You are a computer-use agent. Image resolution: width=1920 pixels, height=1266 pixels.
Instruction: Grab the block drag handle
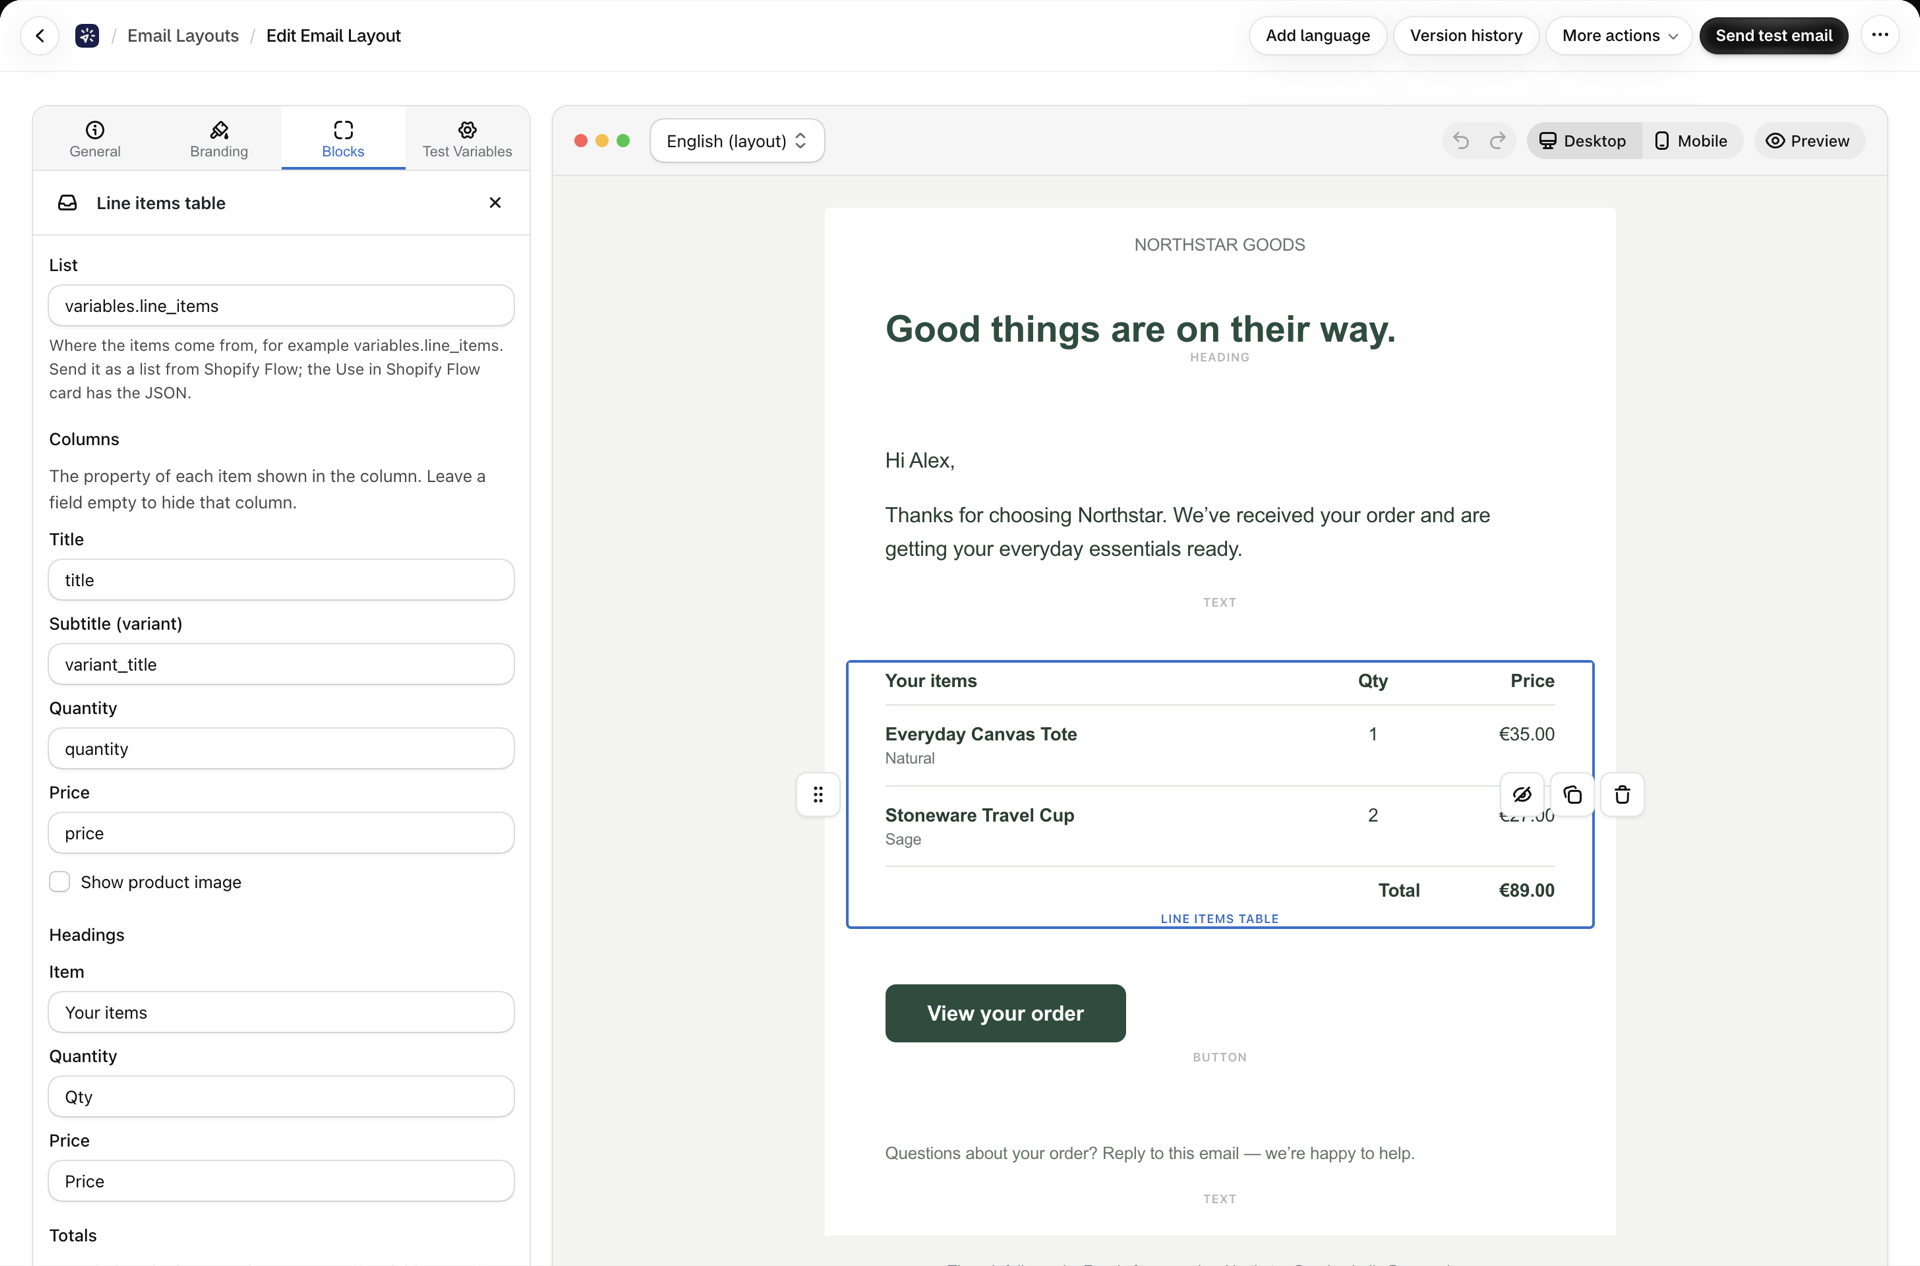tap(818, 795)
